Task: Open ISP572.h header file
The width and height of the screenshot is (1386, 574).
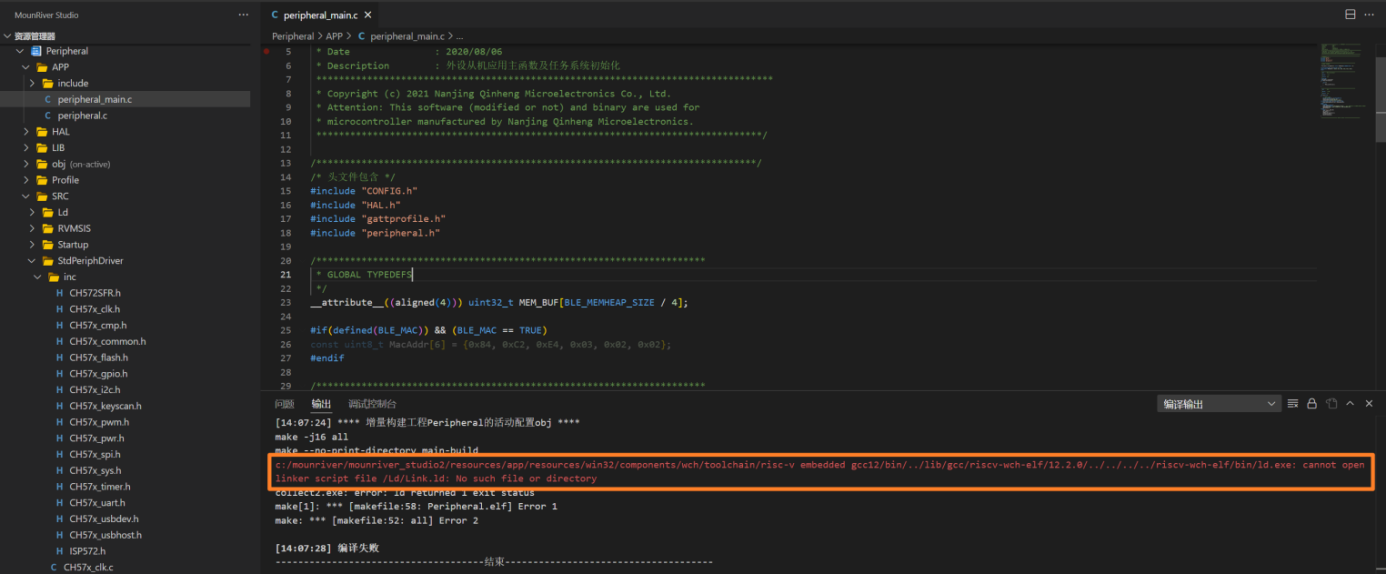Action: [87, 551]
